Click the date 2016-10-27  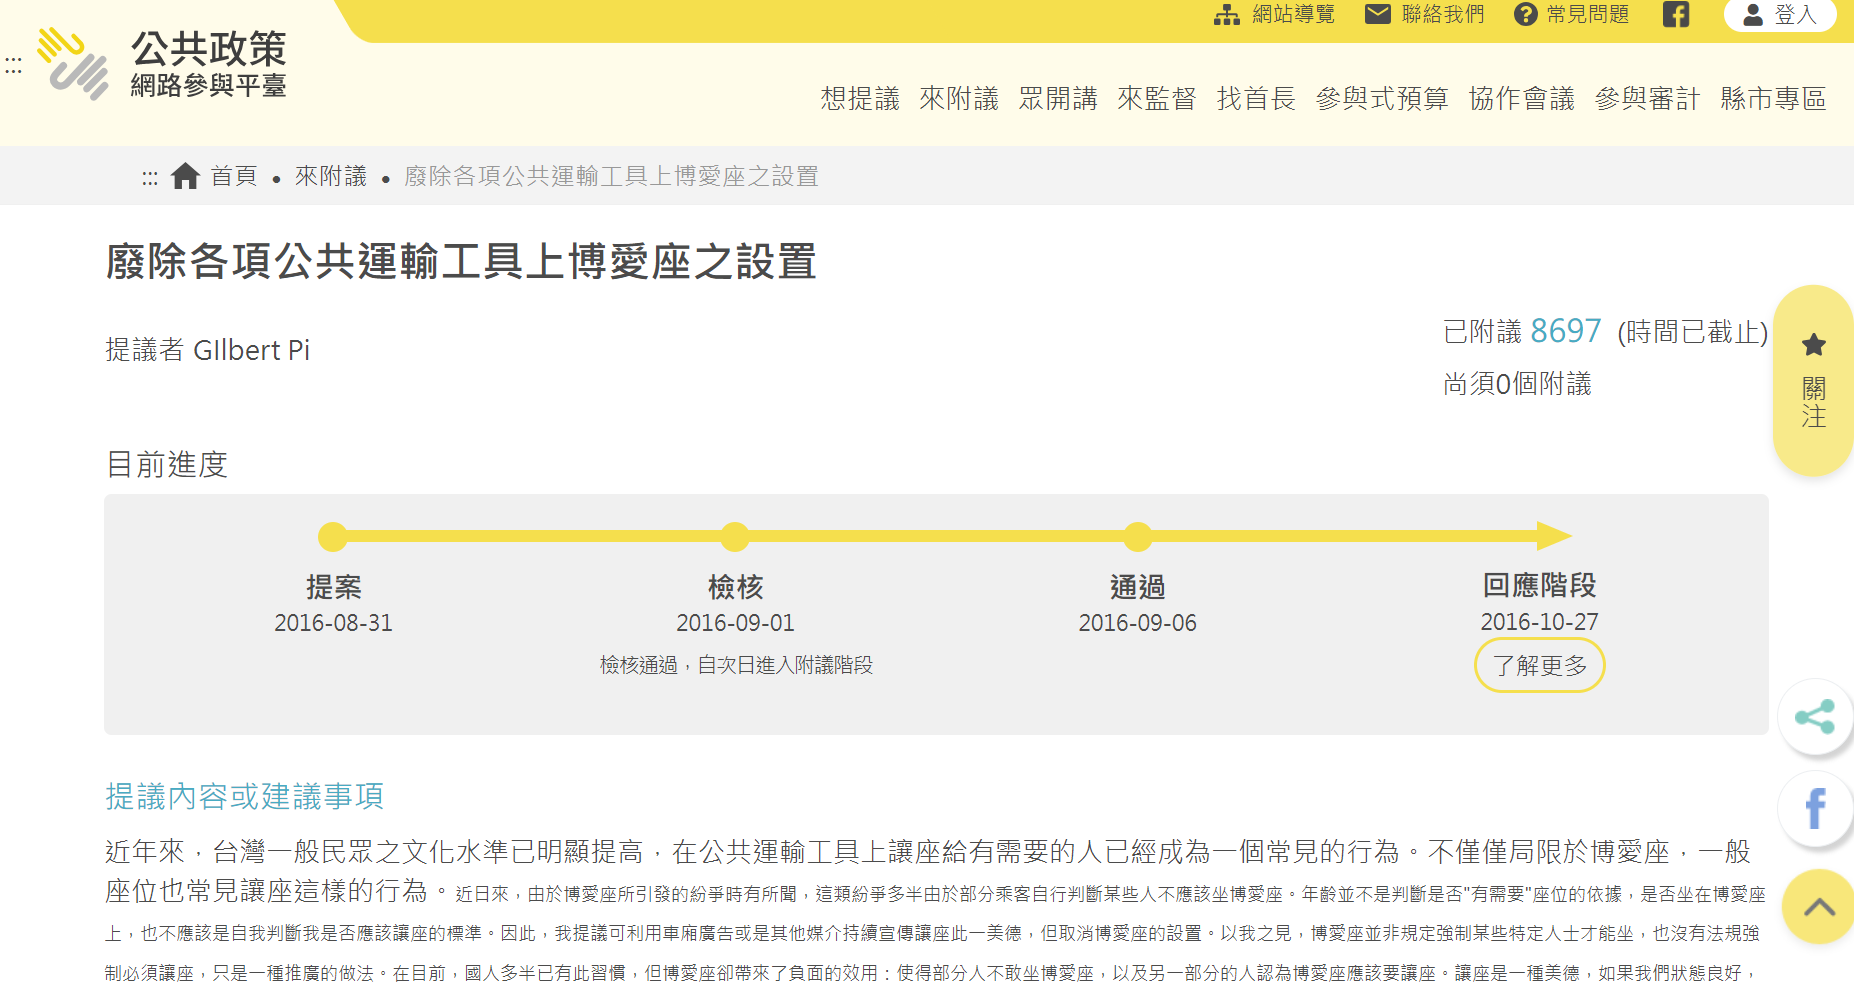tap(1540, 622)
